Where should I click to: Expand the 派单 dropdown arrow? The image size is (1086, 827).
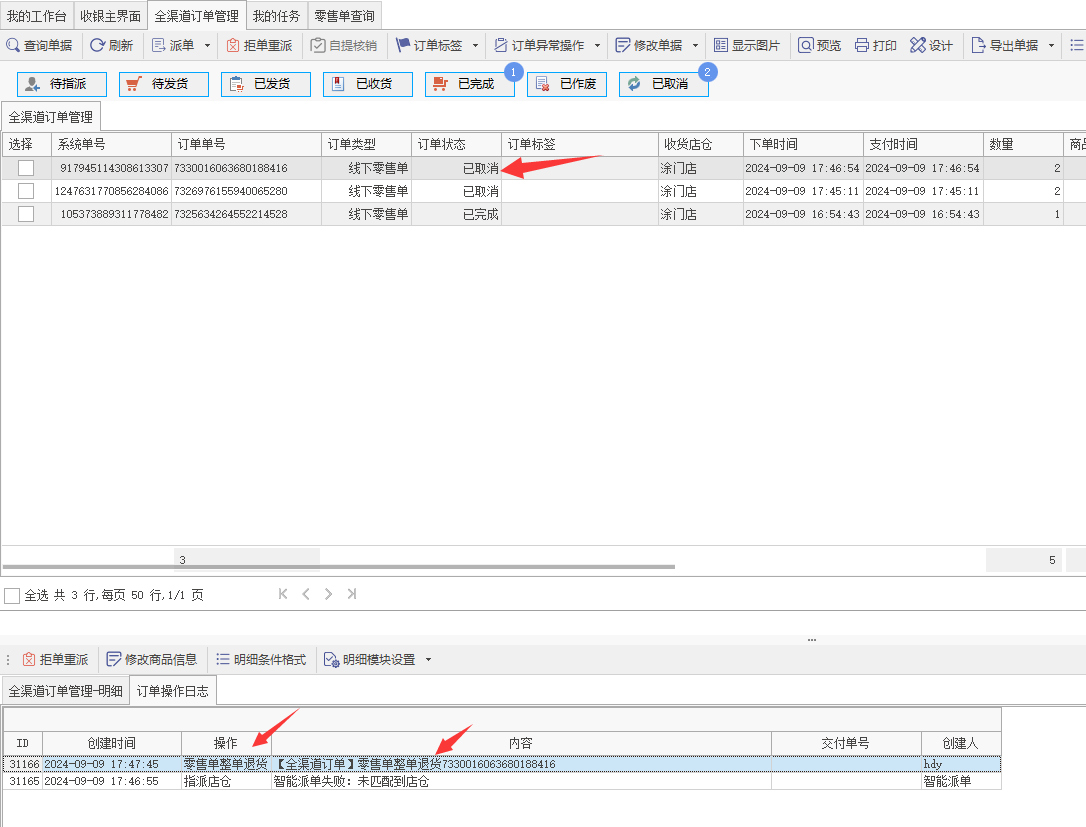coord(207,46)
